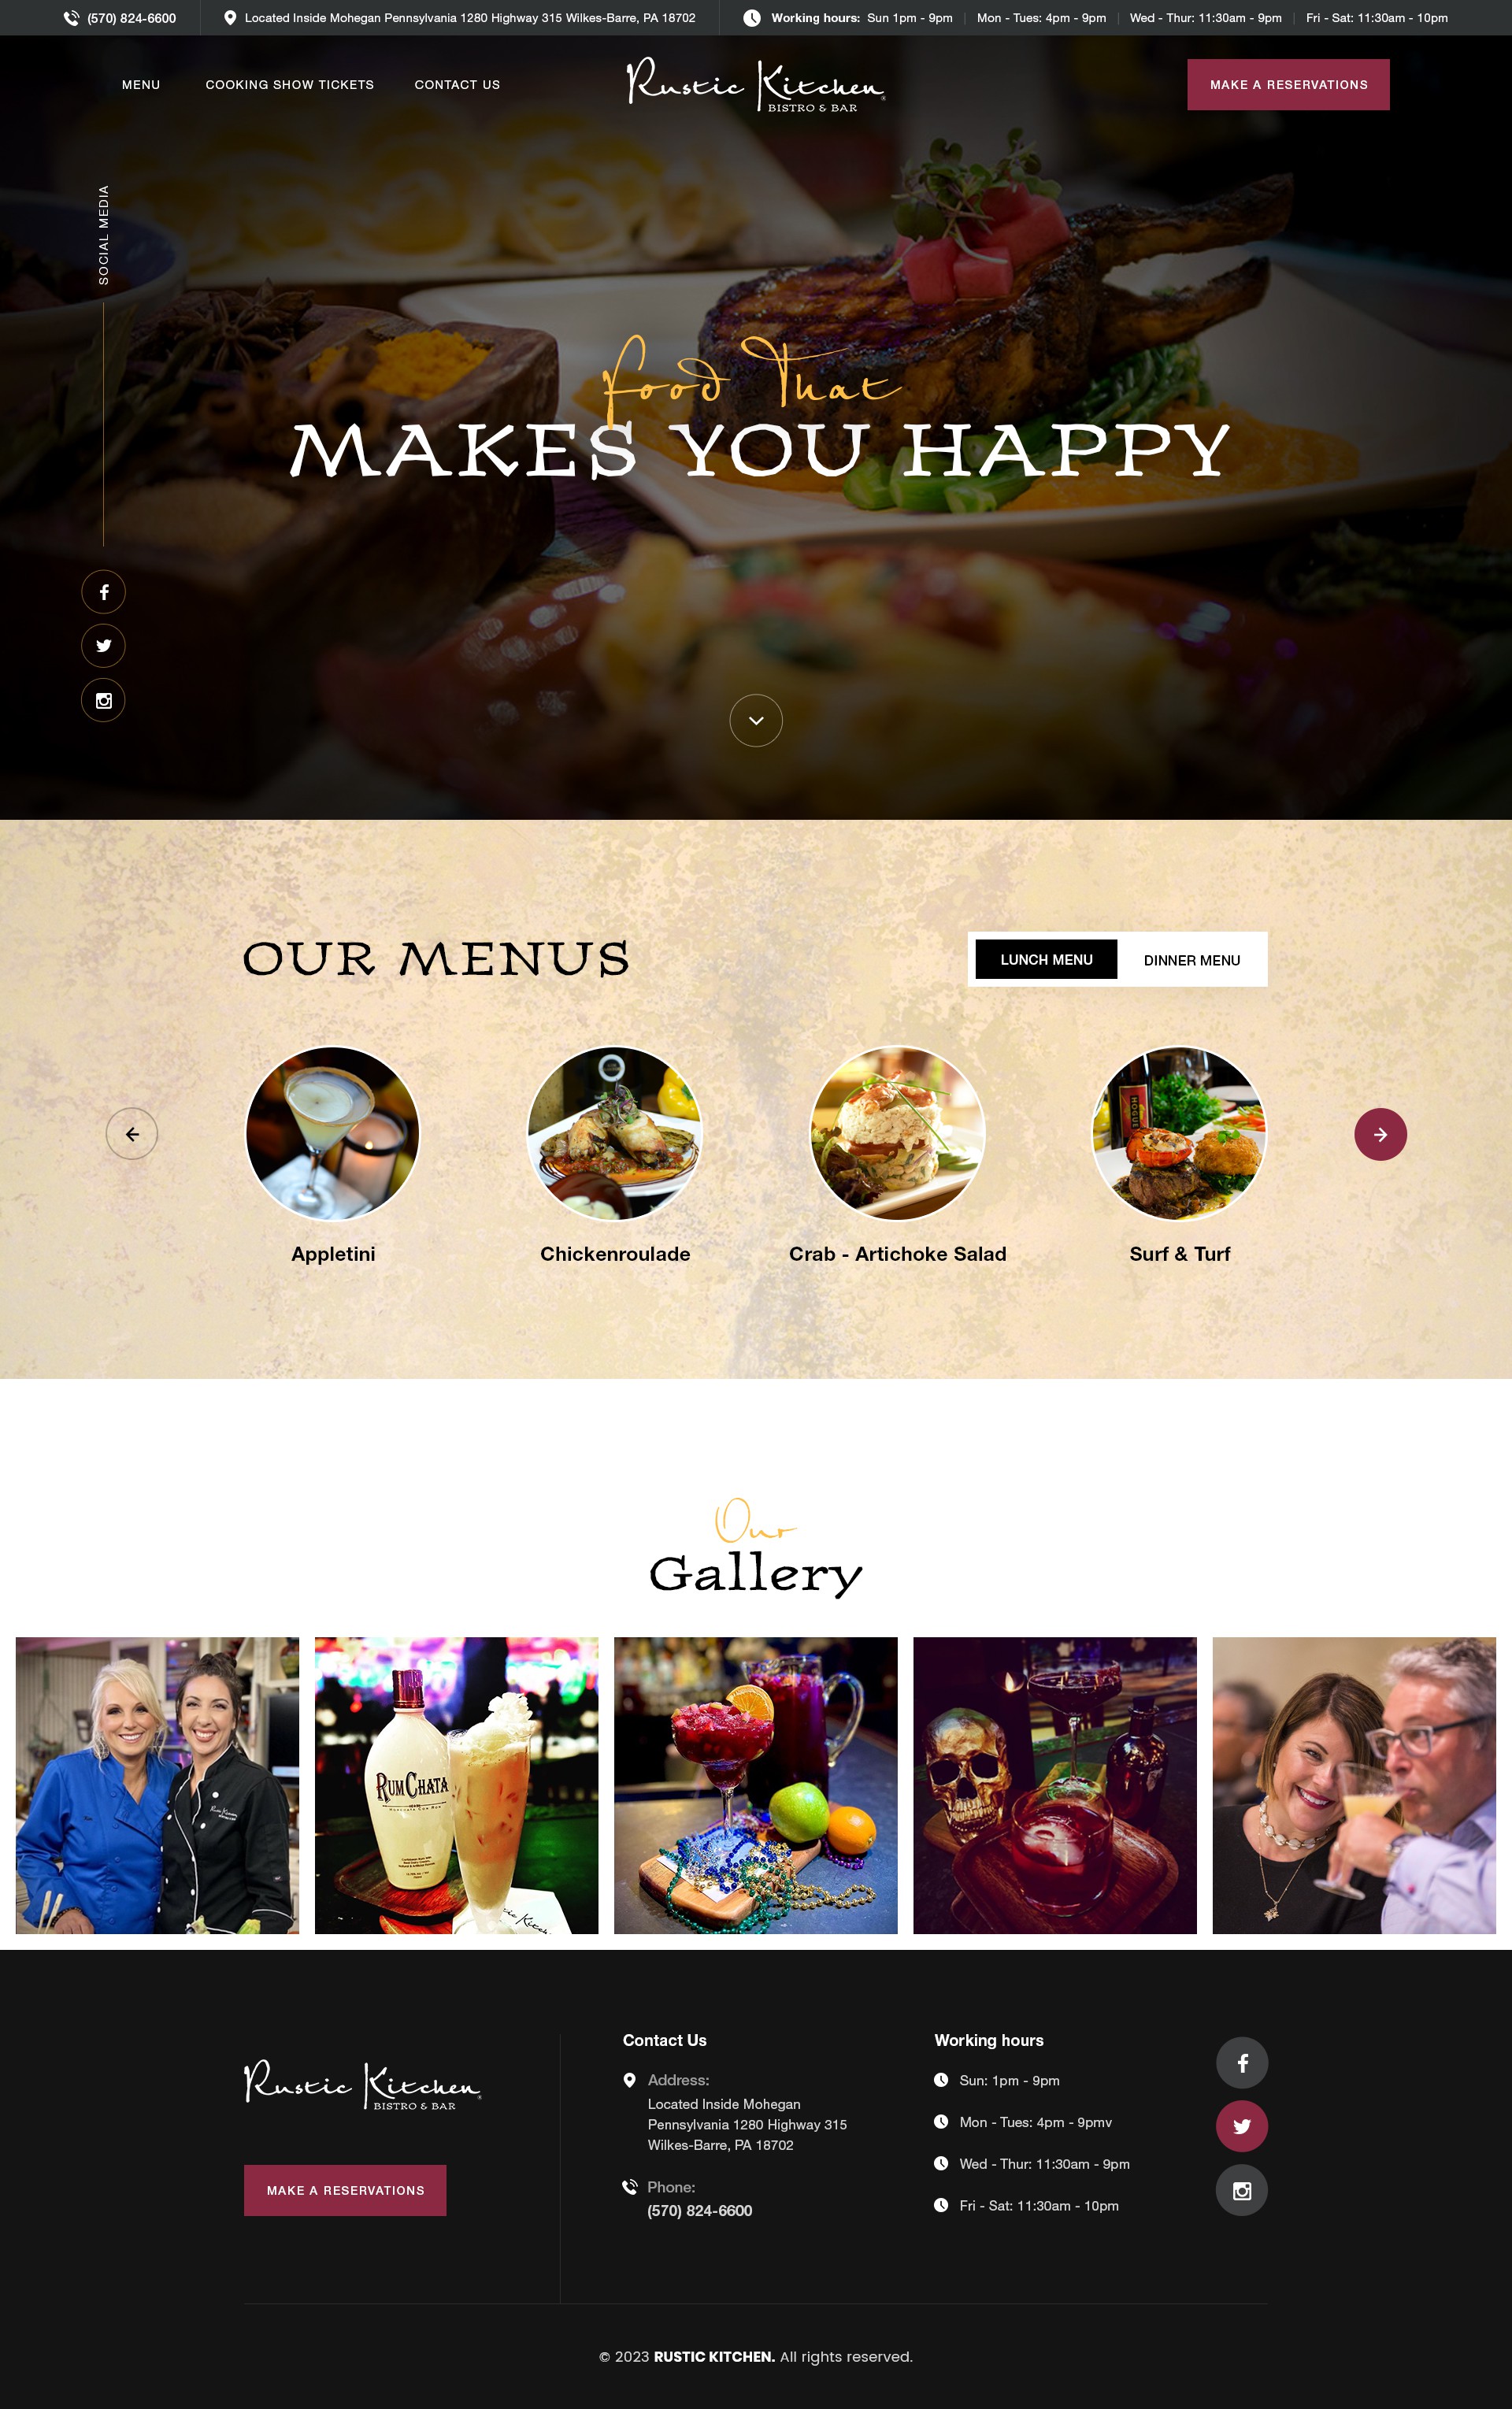Click the footer phone number (570) 824-6600
The image size is (1512, 2409).
coord(700,2210)
